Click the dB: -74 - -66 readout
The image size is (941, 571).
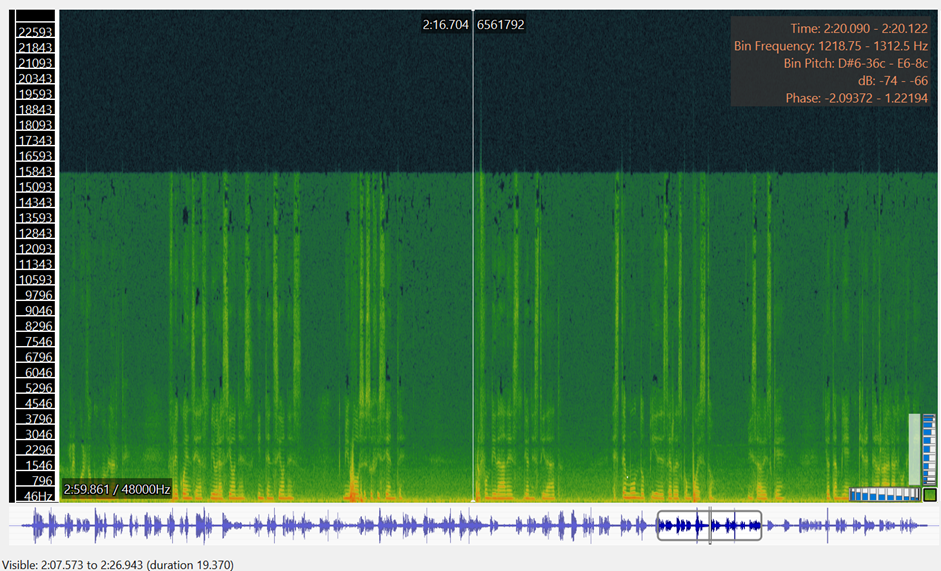pyautogui.click(x=893, y=80)
